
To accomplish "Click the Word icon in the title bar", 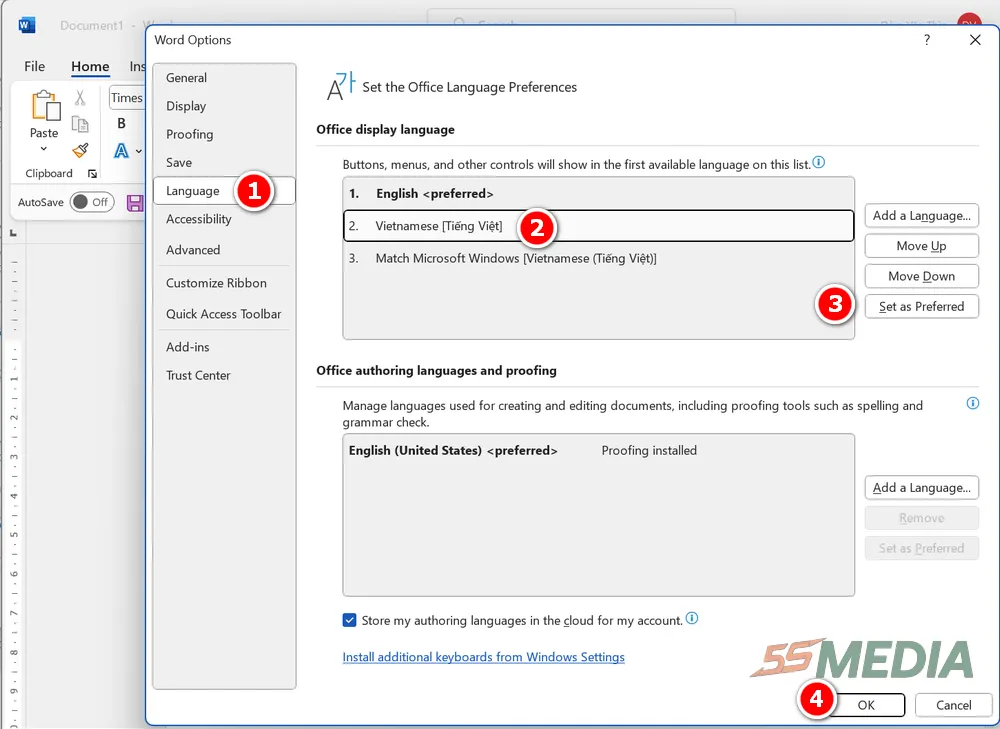I will (x=26, y=25).
